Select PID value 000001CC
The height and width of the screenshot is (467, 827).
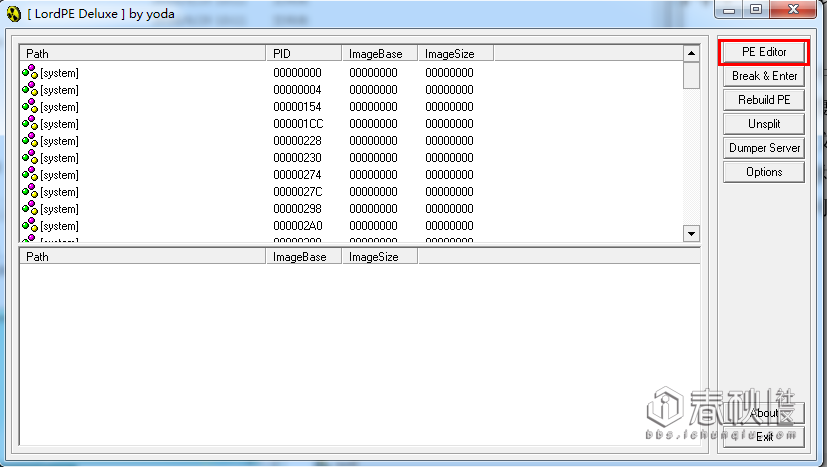pyautogui.click(x=298, y=123)
